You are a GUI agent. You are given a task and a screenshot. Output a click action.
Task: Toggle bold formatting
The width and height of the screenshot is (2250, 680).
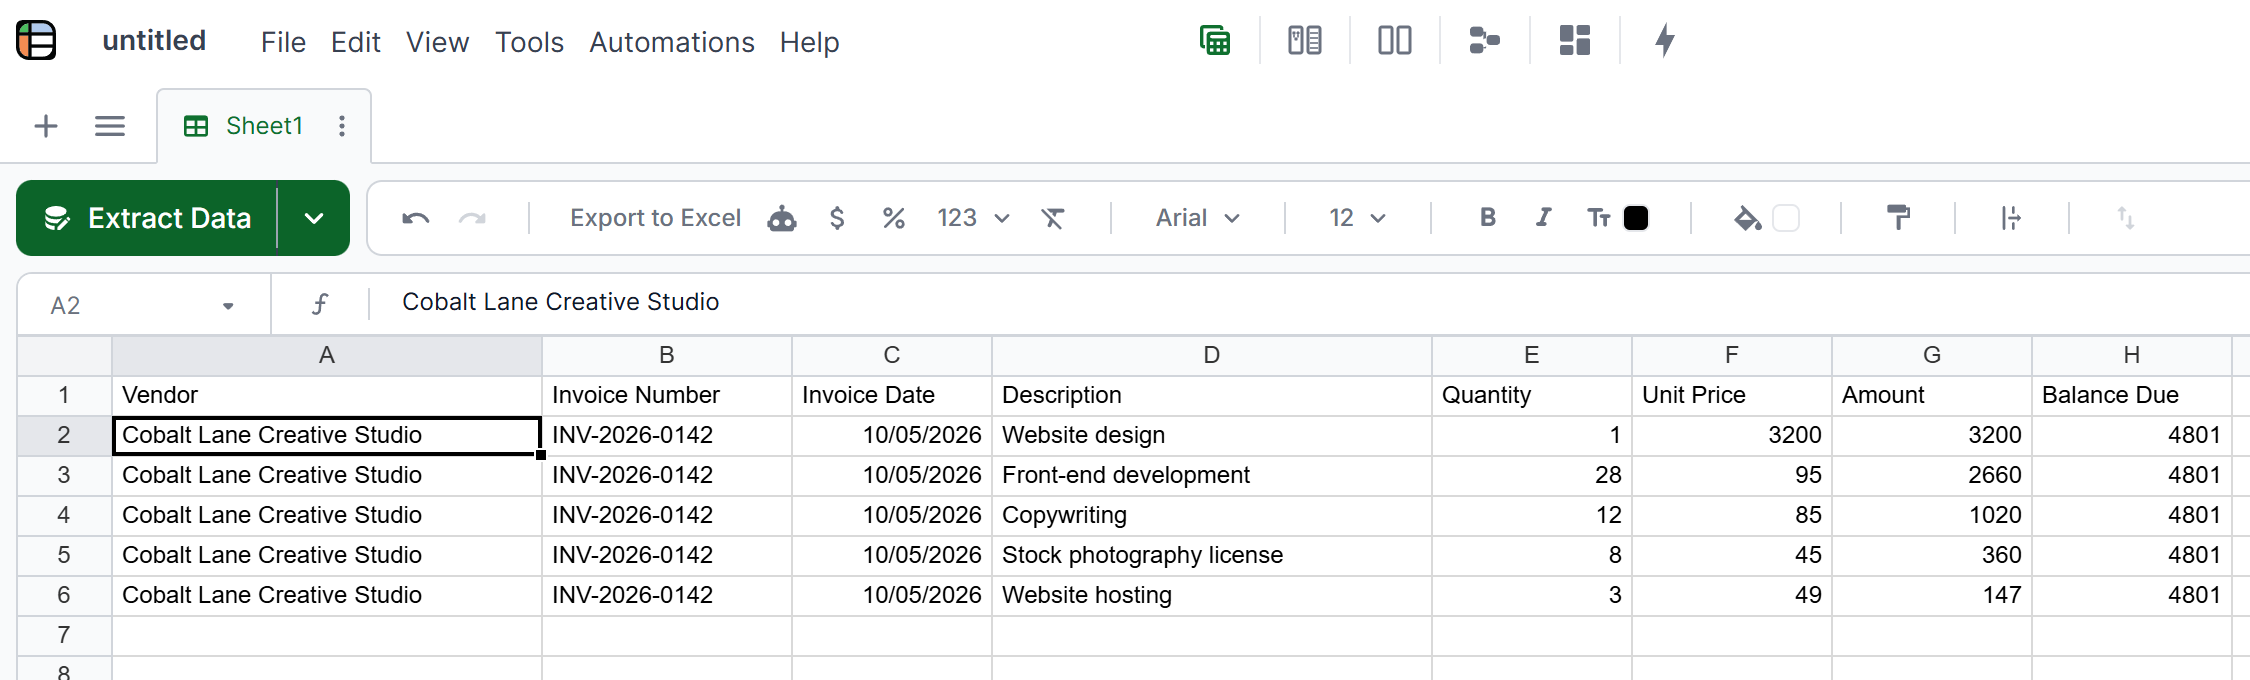(1488, 218)
